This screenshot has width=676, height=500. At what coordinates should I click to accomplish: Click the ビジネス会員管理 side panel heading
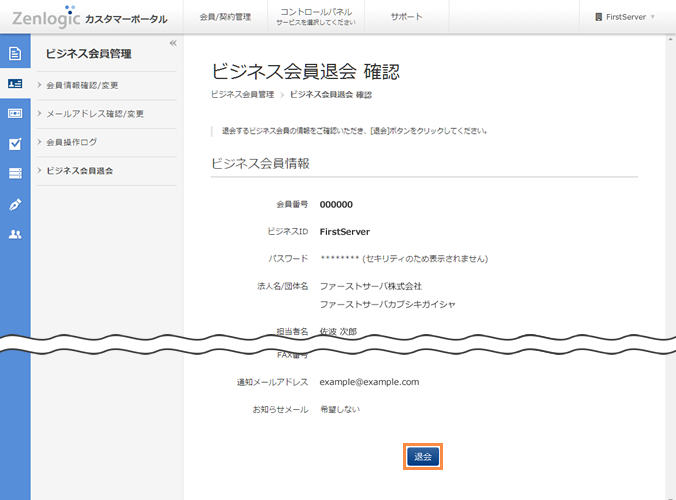tap(88, 54)
